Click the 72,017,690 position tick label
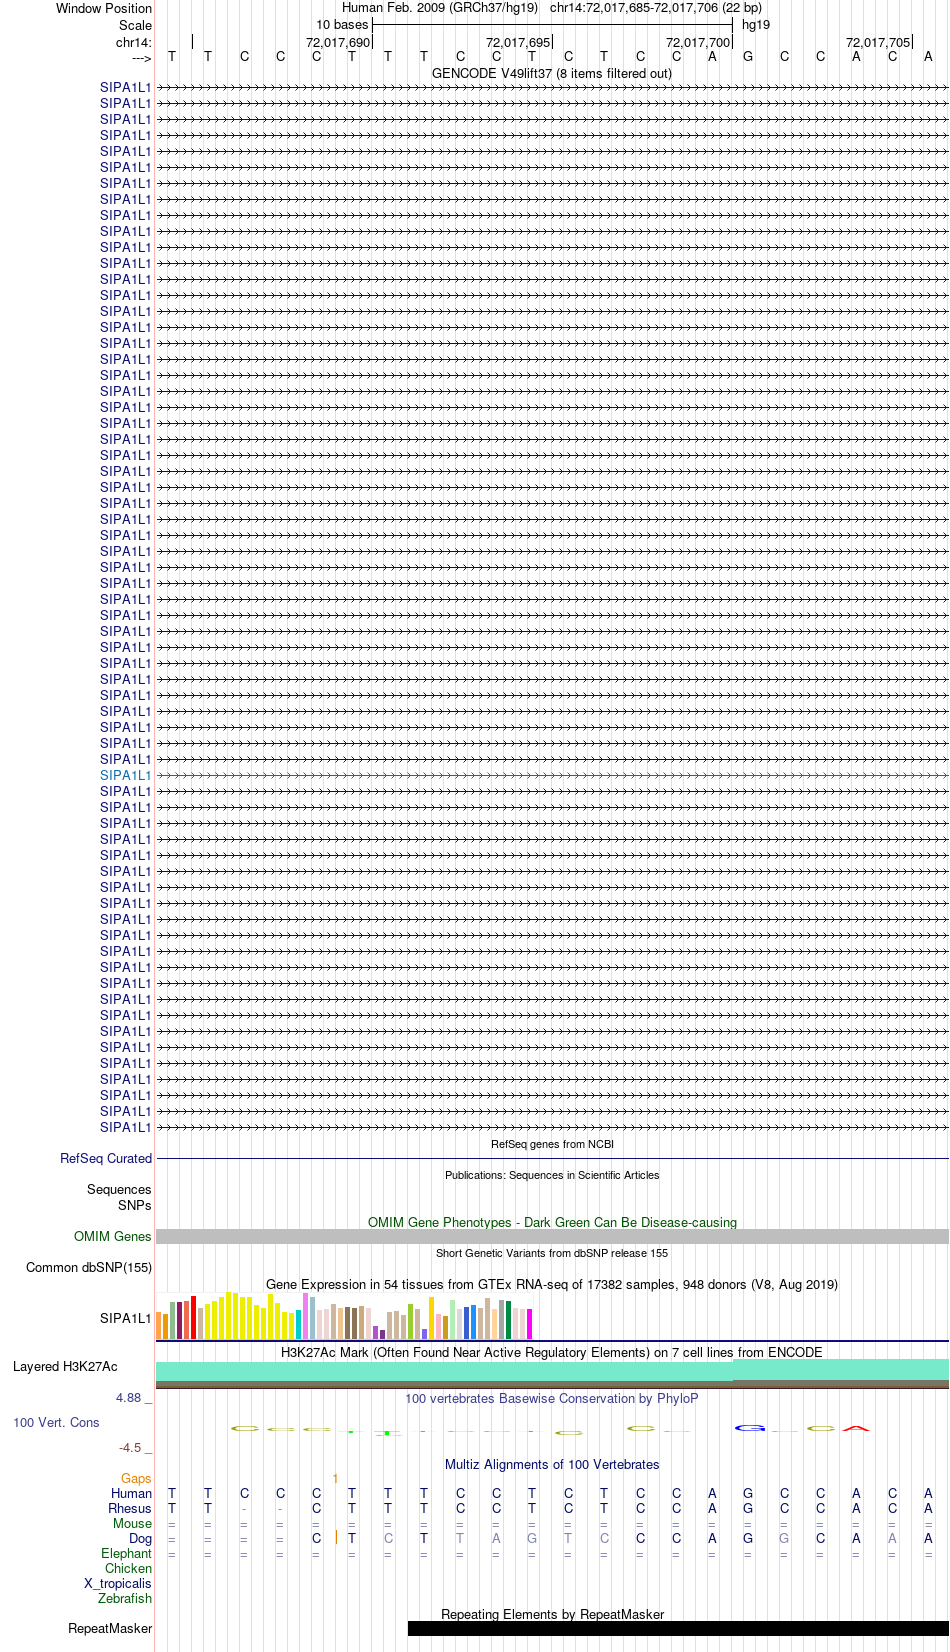The height and width of the screenshot is (1652, 950). point(338,42)
